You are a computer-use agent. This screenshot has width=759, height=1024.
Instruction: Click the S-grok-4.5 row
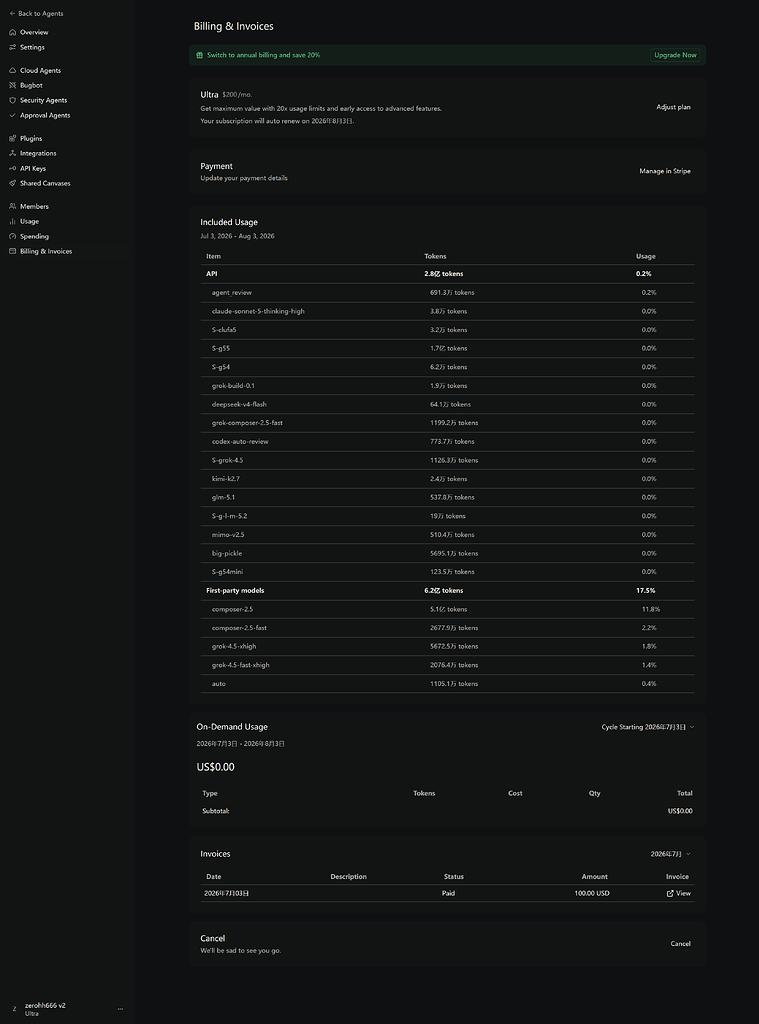coord(447,460)
